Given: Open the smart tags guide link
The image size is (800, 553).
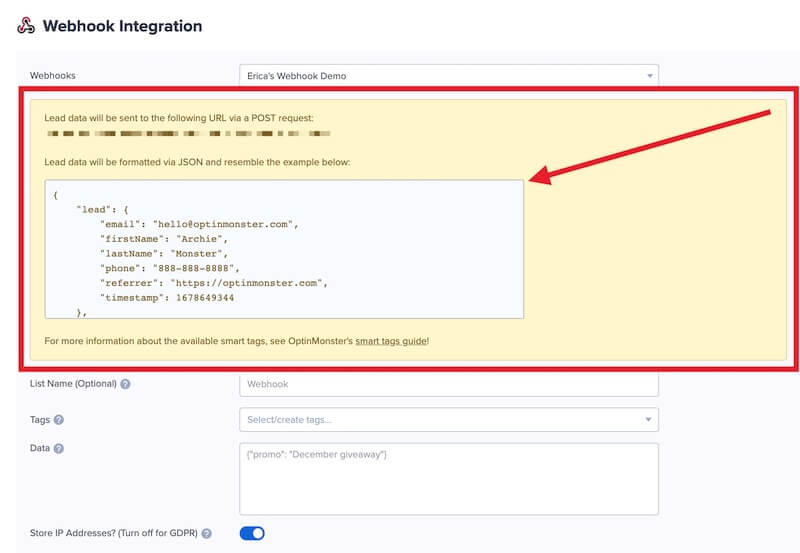Looking at the screenshot, I should coord(391,341).
